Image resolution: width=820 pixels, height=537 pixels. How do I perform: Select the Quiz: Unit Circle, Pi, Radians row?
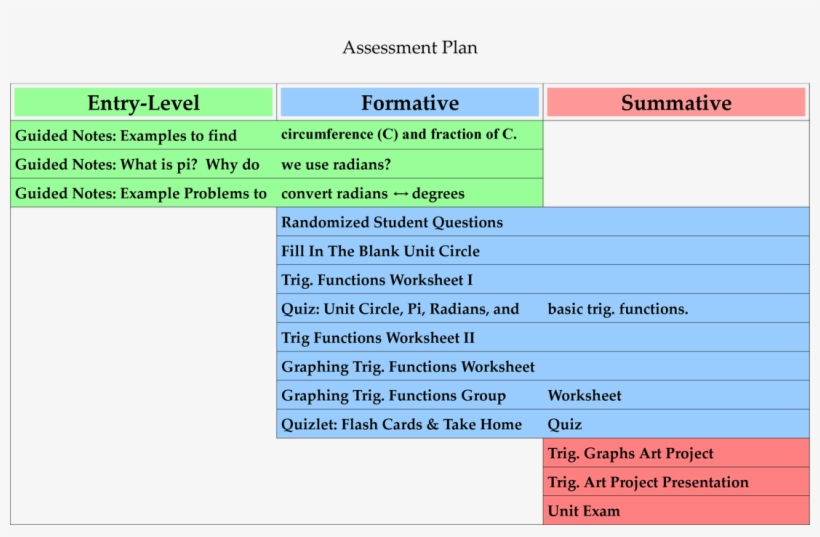tap(543, 309)
